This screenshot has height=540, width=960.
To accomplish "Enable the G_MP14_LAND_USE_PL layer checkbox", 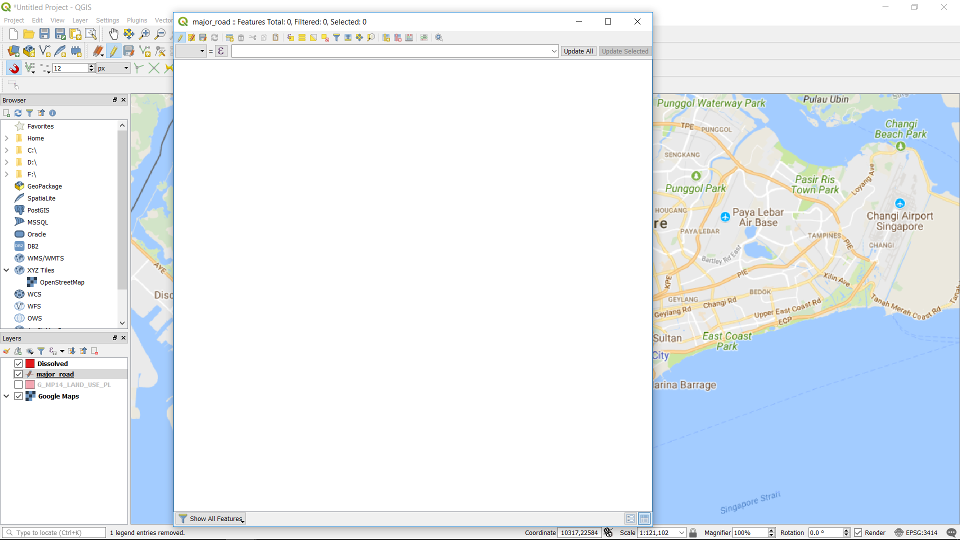I will [18, 385].
